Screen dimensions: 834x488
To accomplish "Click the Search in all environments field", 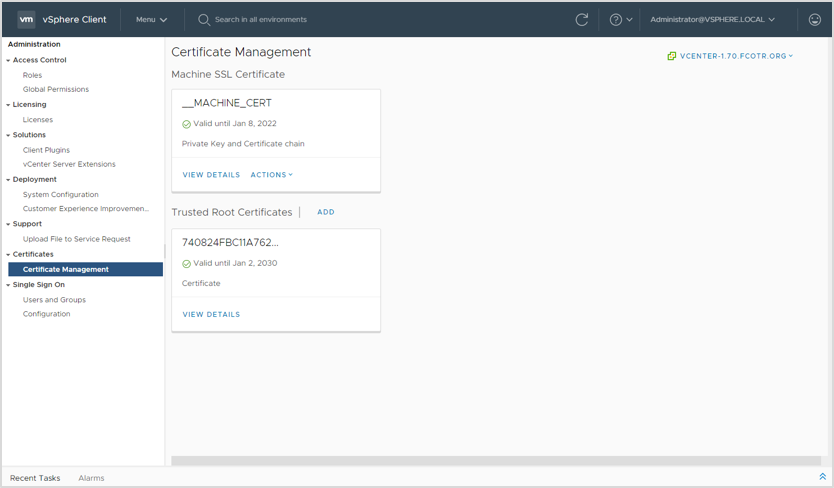I will 261,20.
